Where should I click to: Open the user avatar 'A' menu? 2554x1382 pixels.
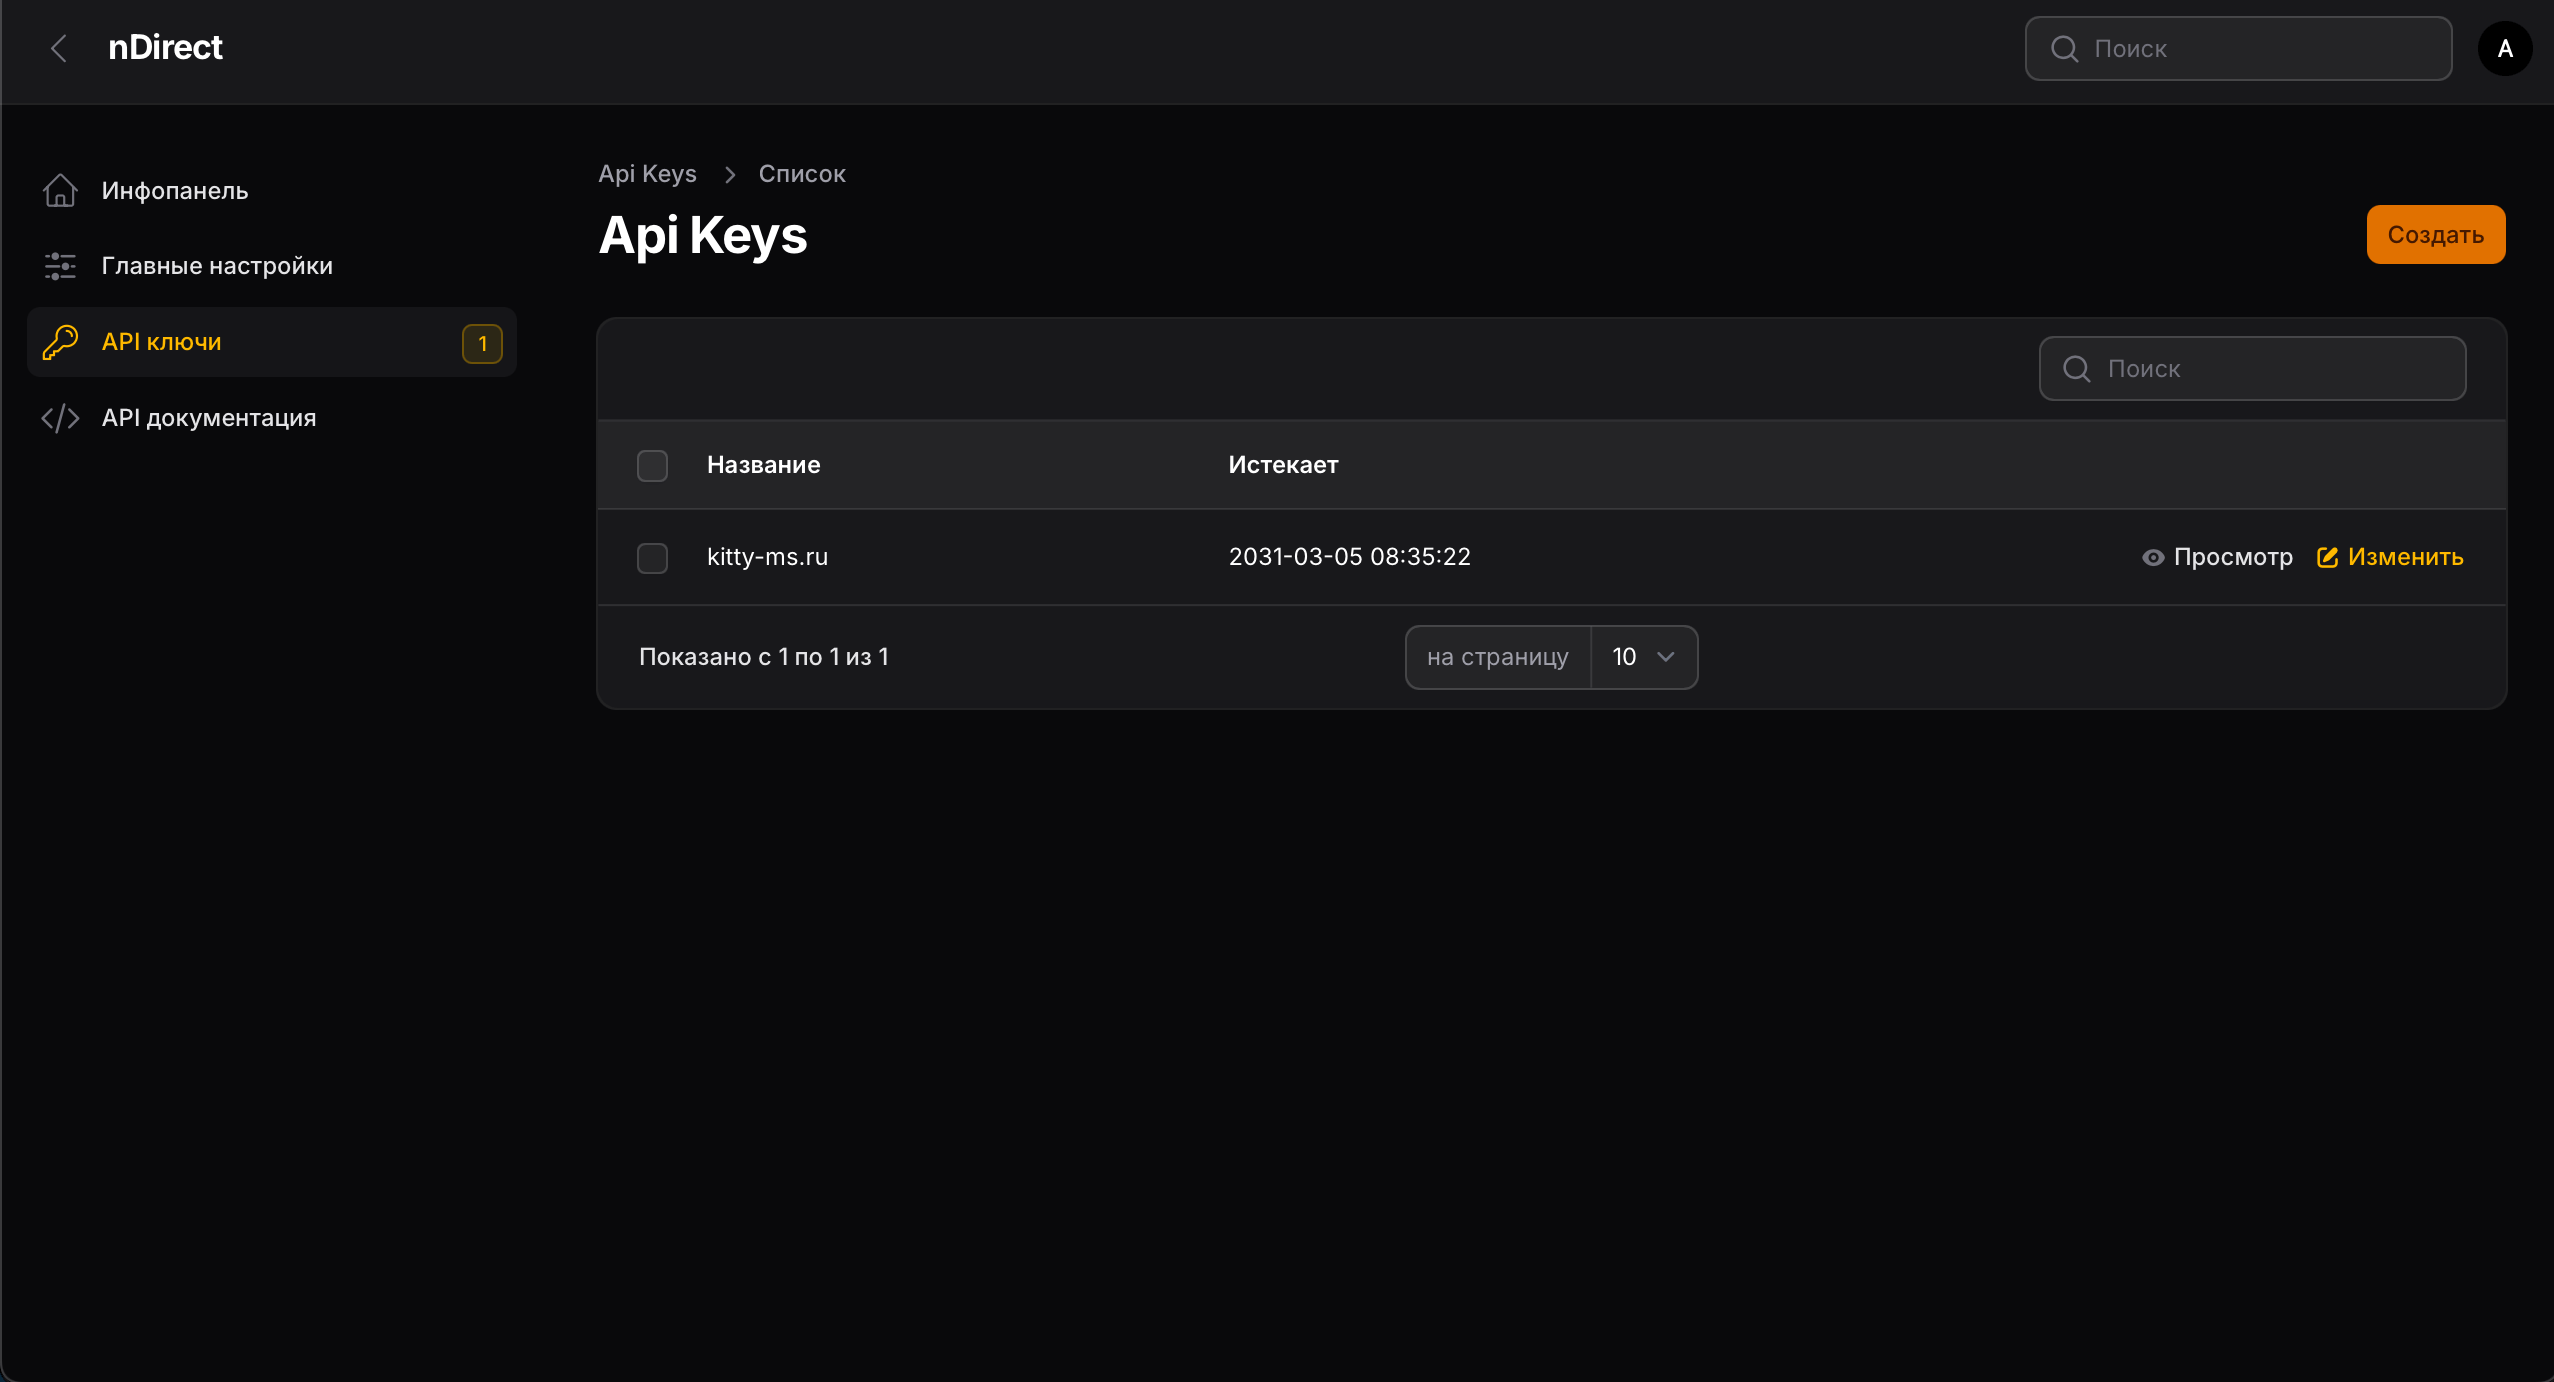2505,48
